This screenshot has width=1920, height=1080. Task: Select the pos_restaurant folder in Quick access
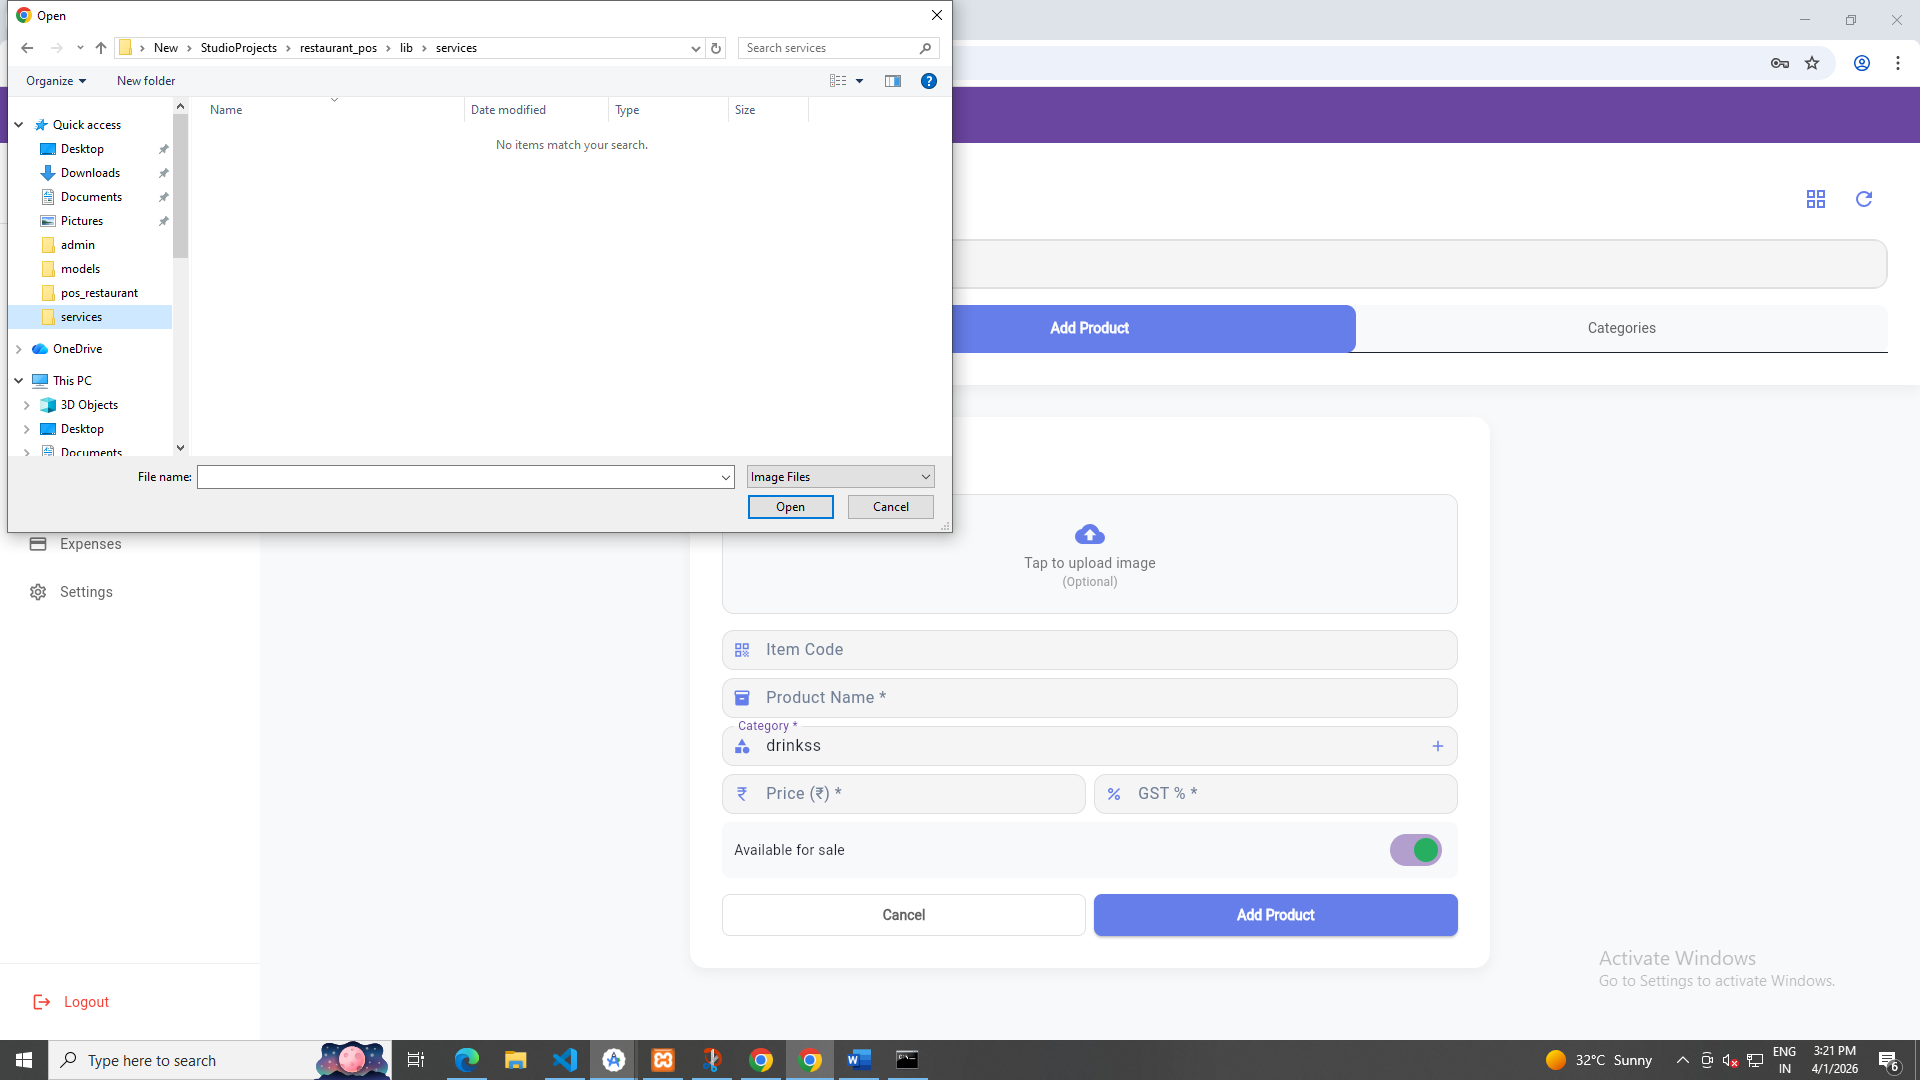(99, 293)
